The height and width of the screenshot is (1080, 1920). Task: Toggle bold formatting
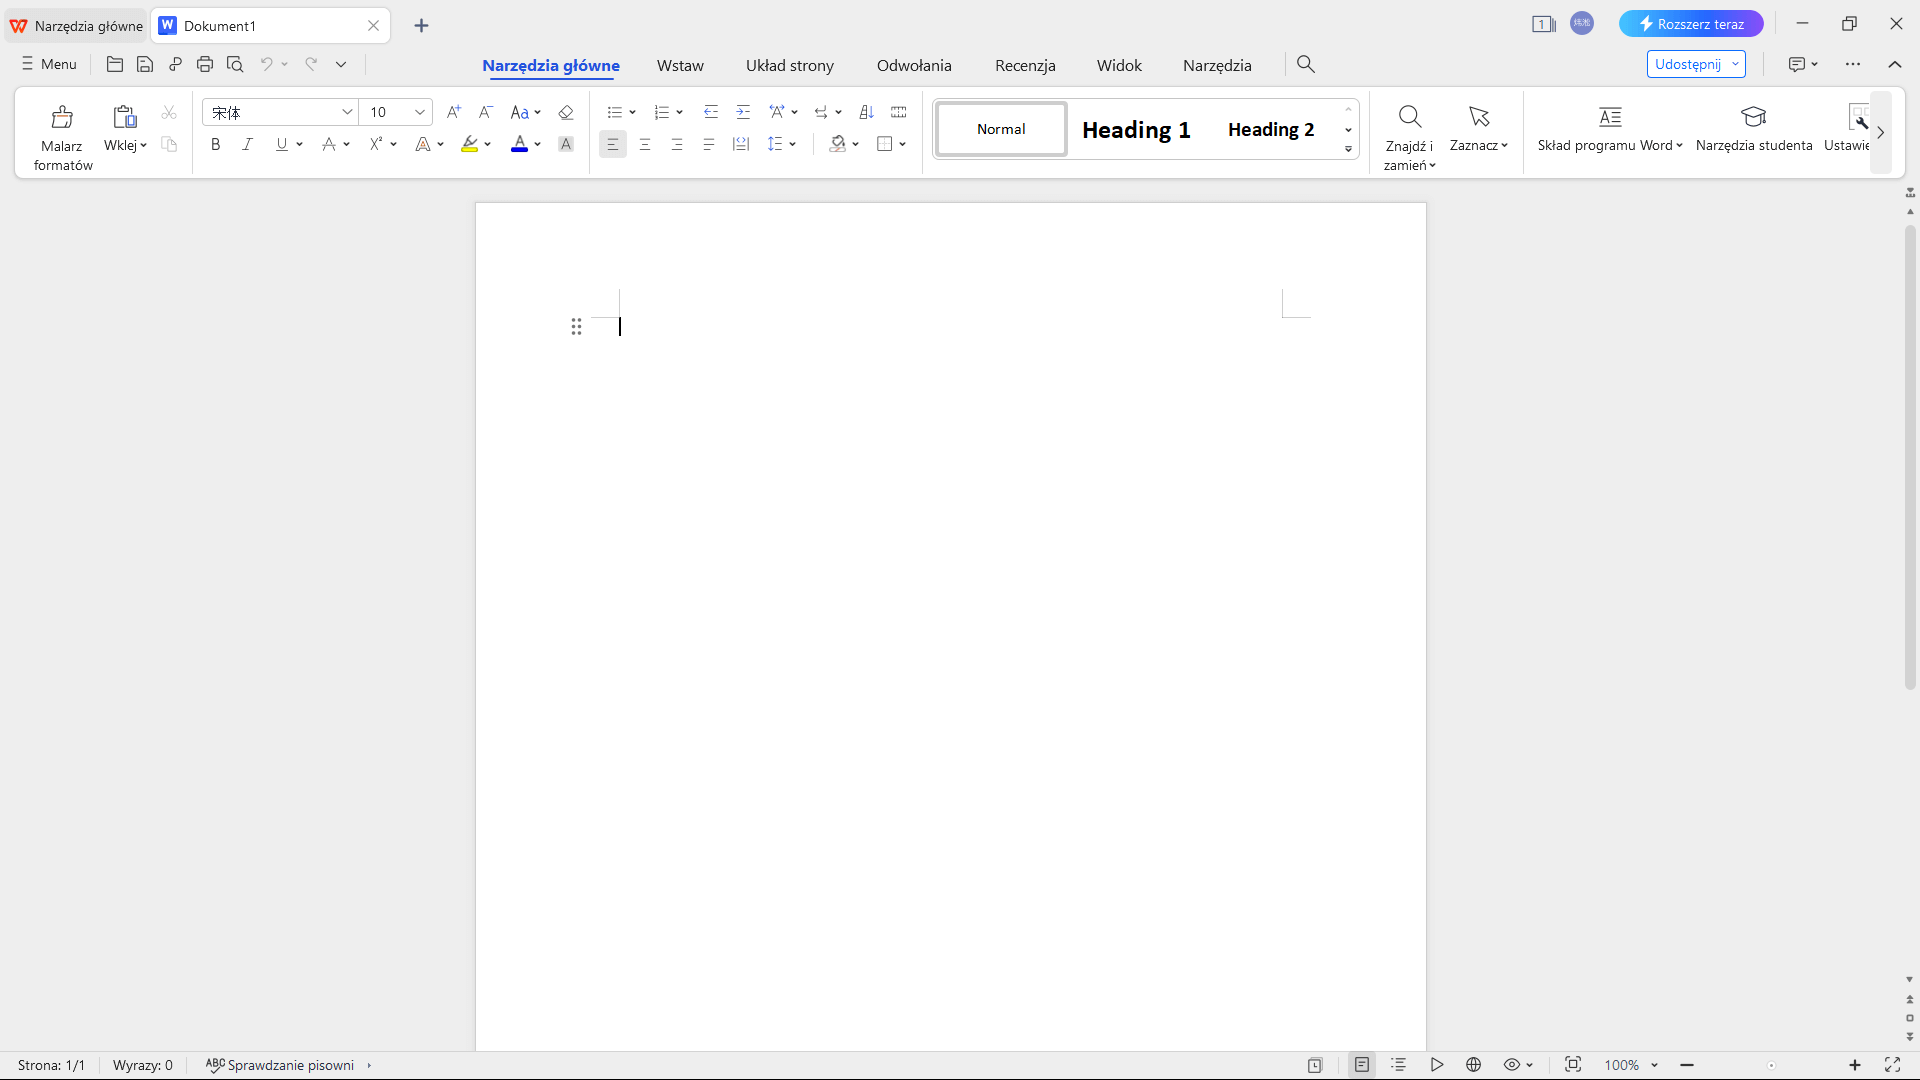215,144
